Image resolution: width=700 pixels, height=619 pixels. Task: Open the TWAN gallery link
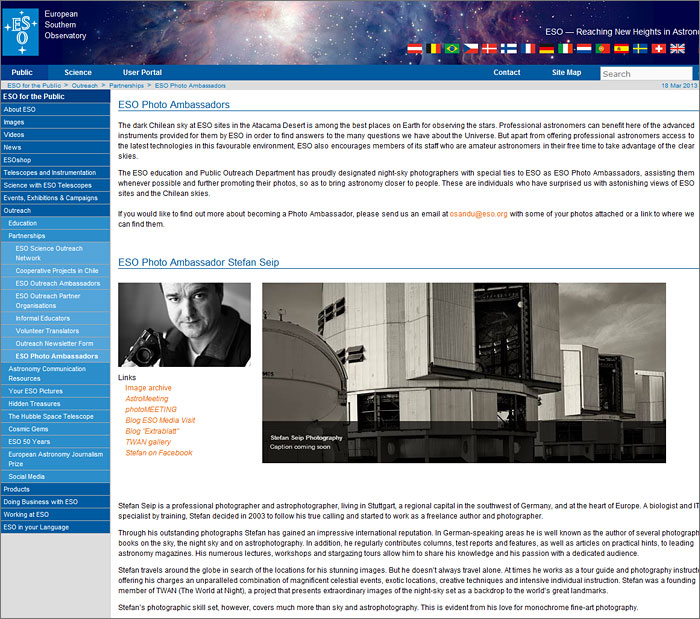coord(148,442)
